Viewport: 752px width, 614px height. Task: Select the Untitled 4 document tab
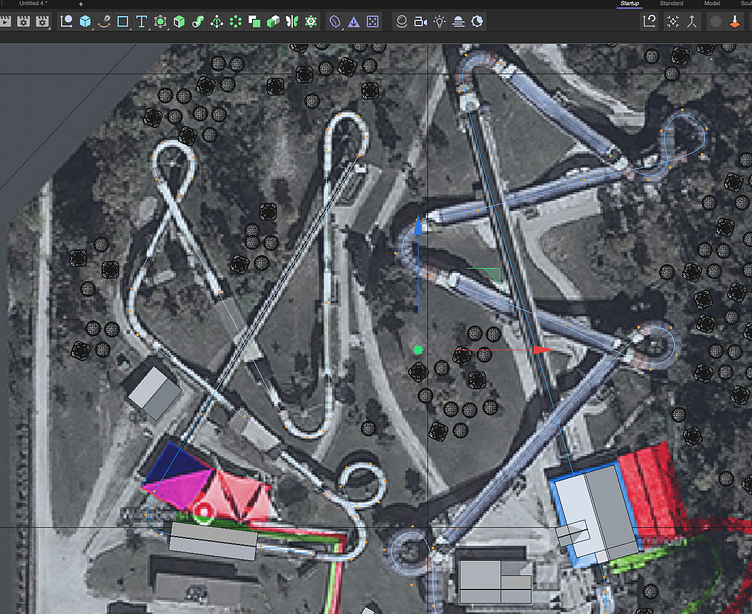(x=33, y=4)
